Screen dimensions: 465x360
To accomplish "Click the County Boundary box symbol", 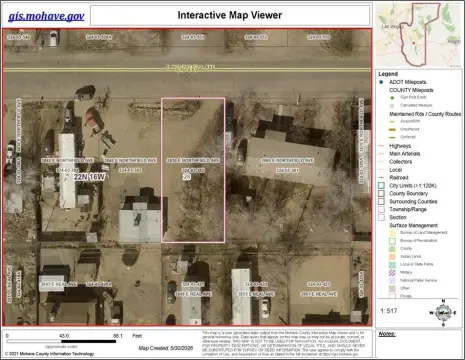I will click(382, 194).
